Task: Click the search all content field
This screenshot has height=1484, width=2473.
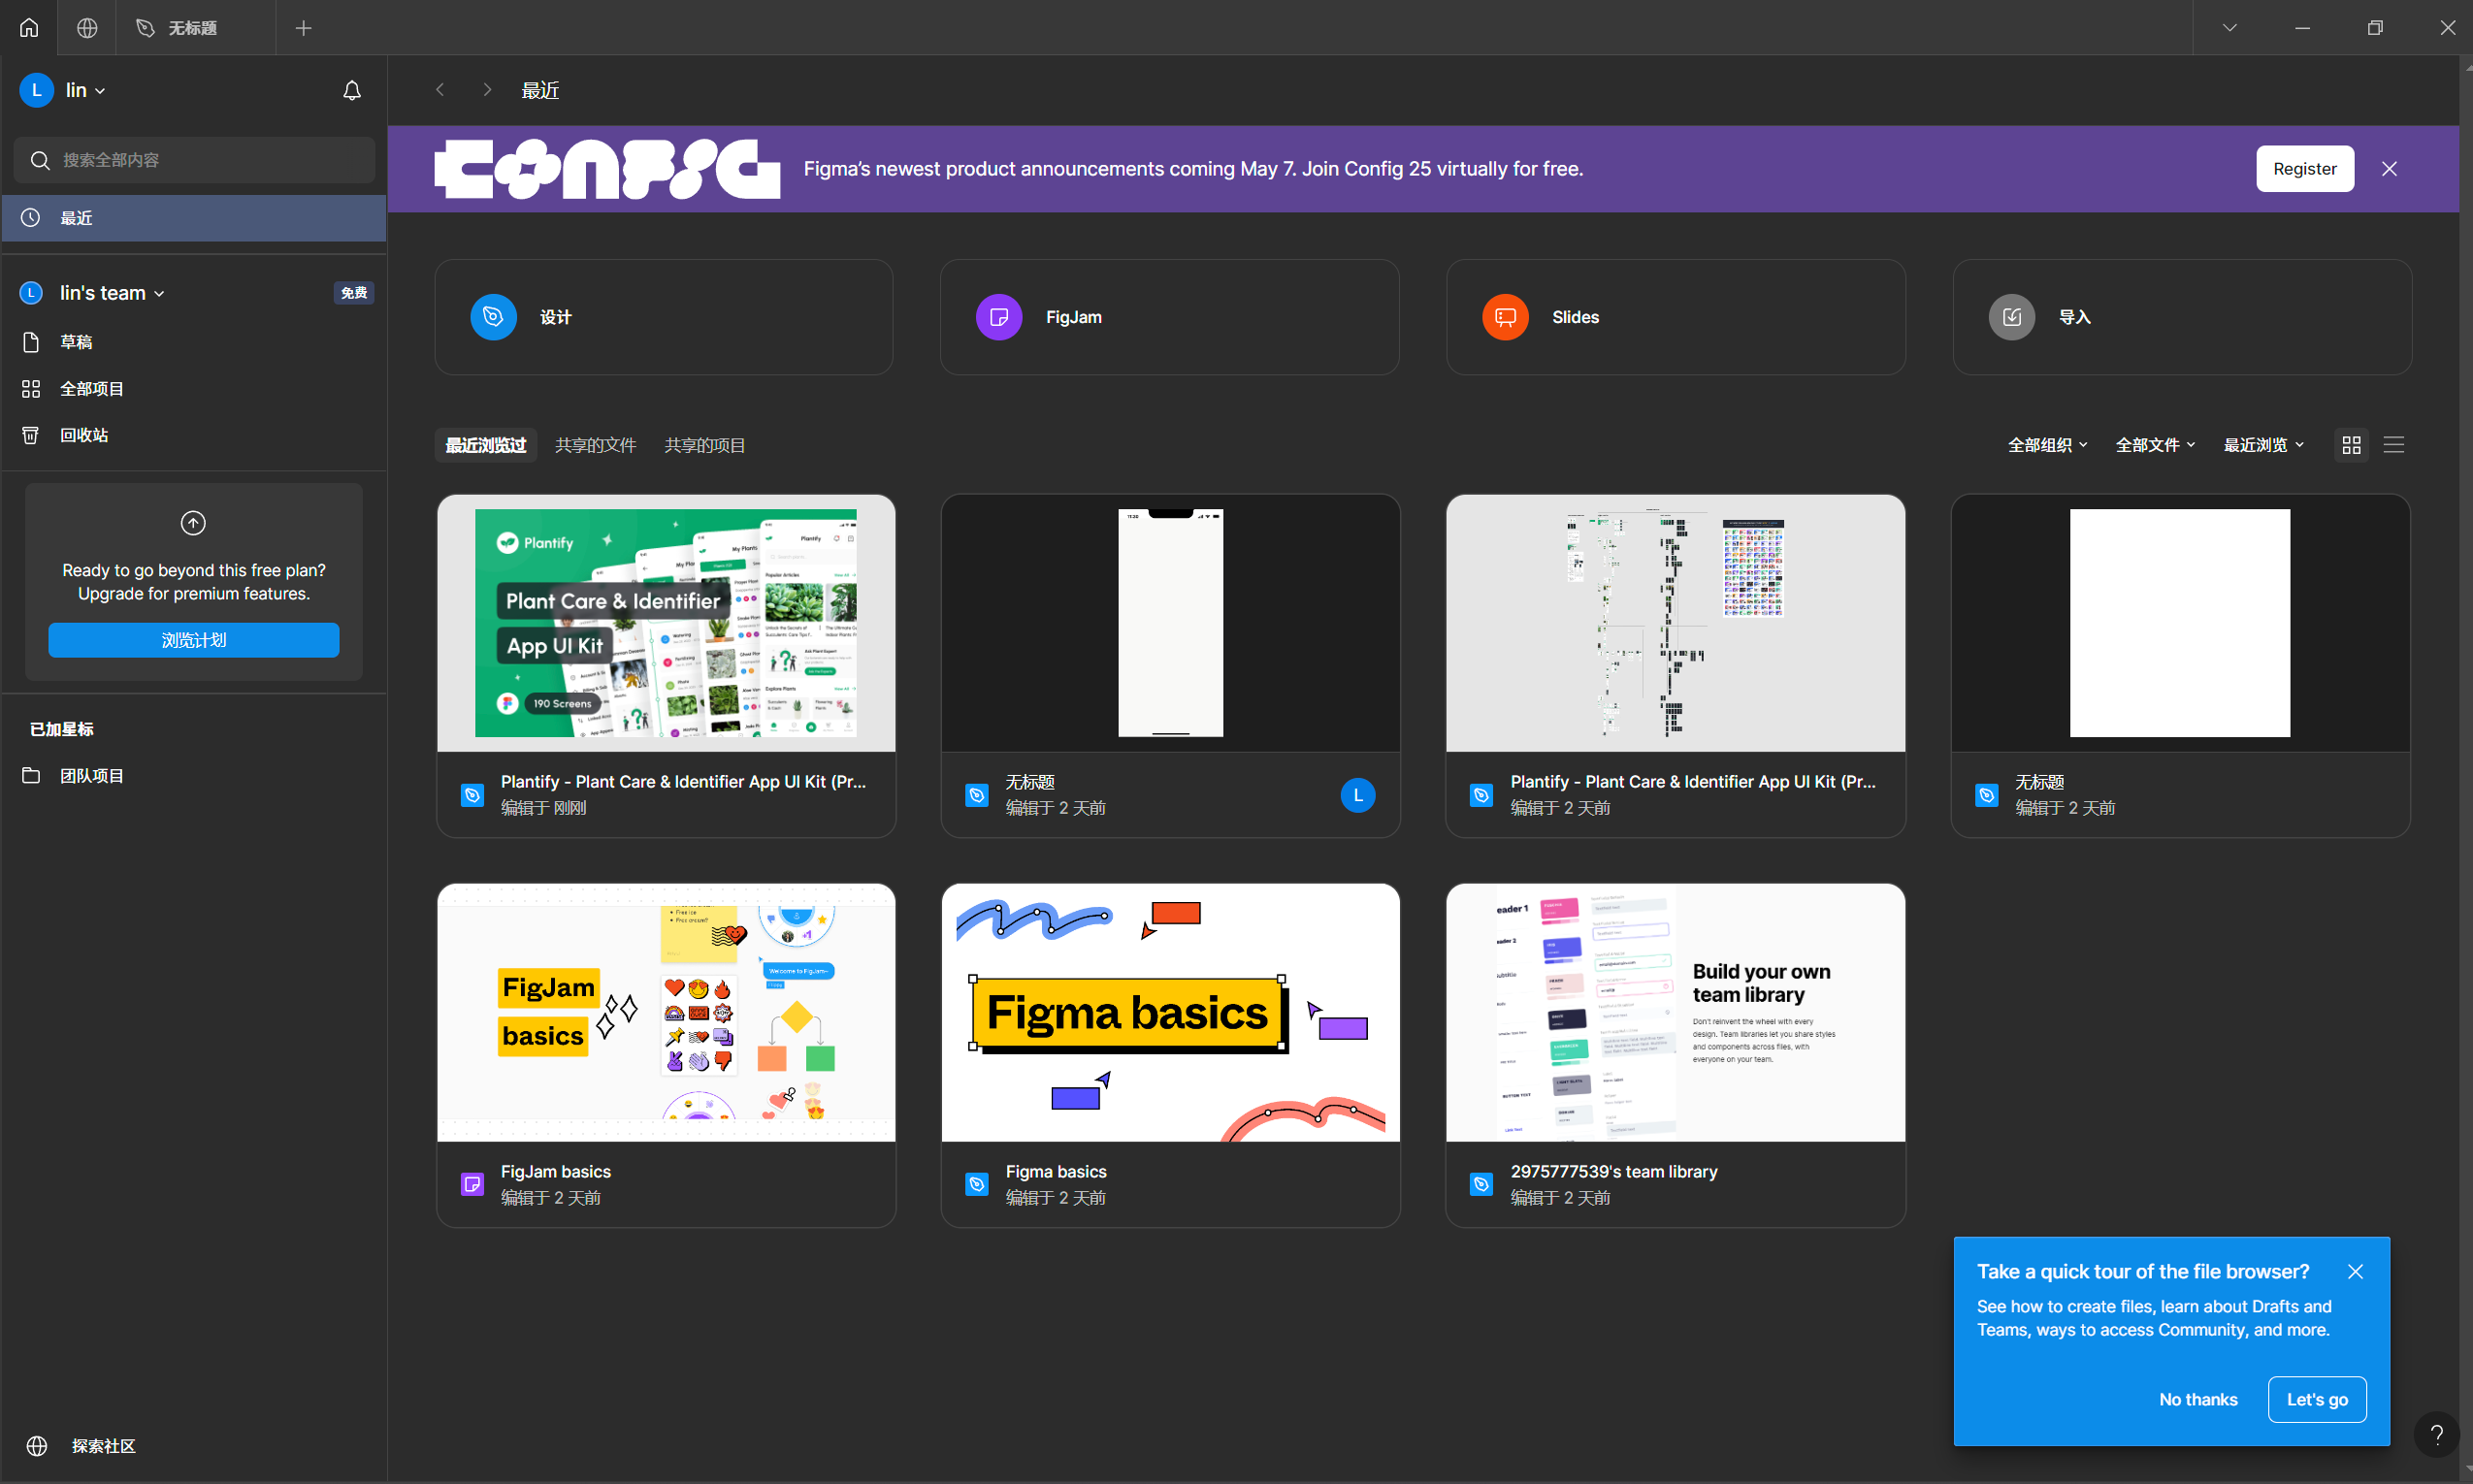Action: tap(195, 160)
